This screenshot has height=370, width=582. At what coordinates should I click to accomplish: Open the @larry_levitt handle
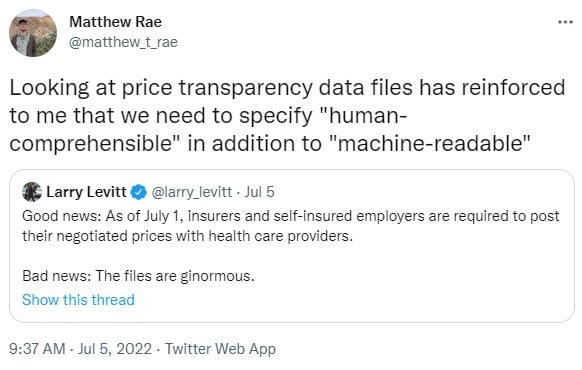pos(192,192)
